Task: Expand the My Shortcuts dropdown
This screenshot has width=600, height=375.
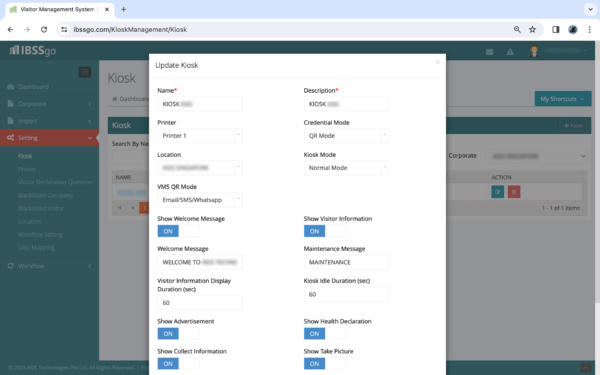Action: (562, 99)
